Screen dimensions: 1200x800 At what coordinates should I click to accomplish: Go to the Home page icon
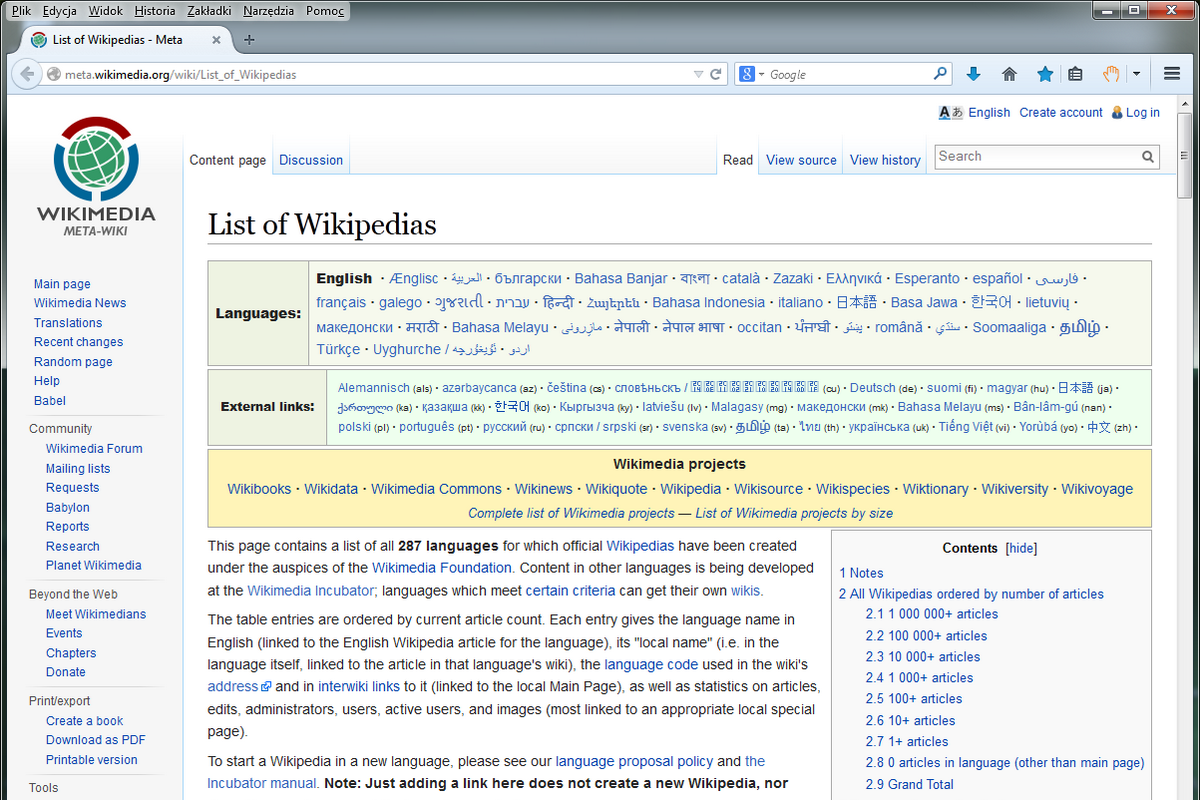(1009, 74)
